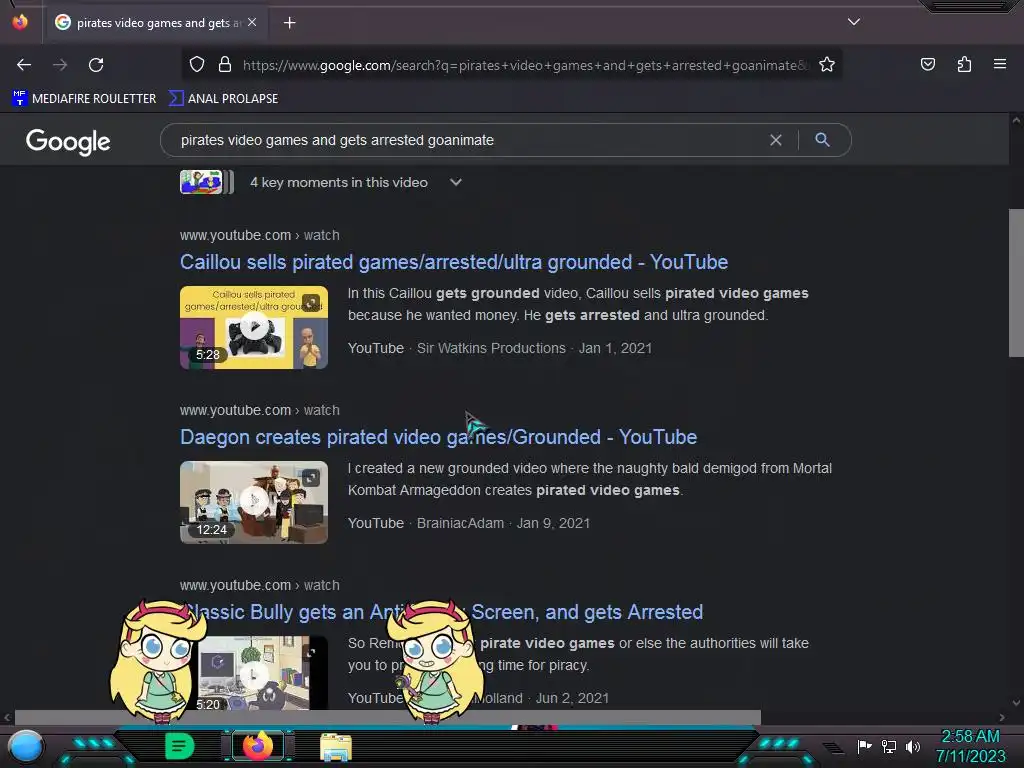Open the key moments video thumbnail
Viewport: 1024px width, 768px height.
pos(206,182)
